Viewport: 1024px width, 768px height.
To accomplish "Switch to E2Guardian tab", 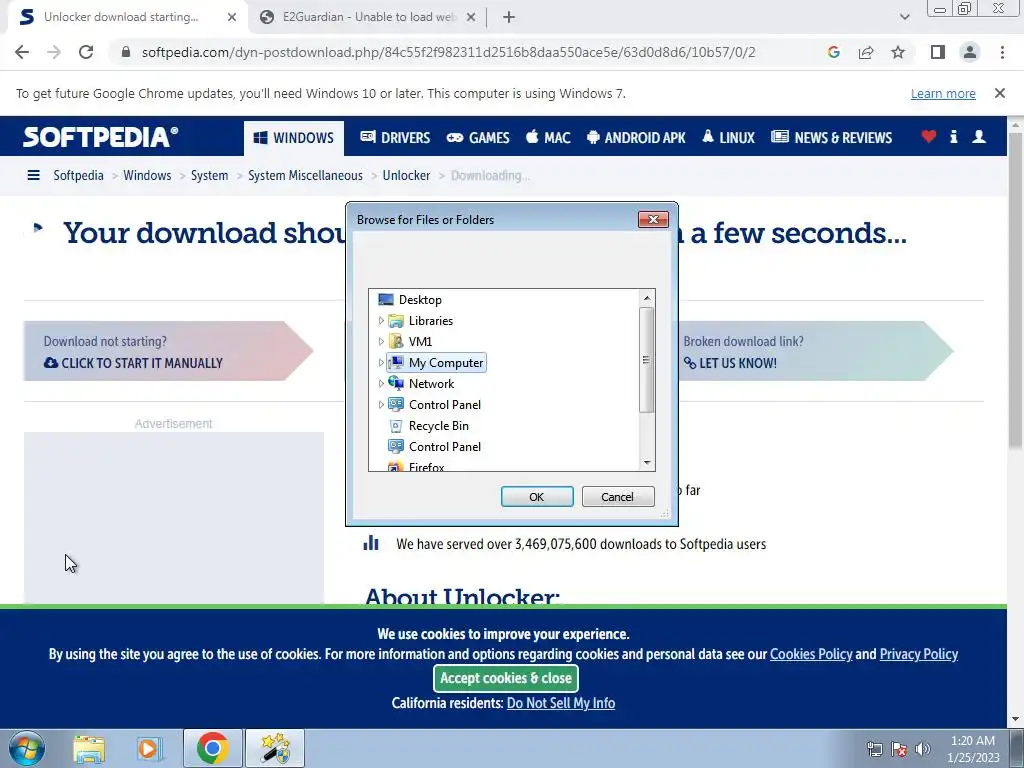I will click(367, 17).
